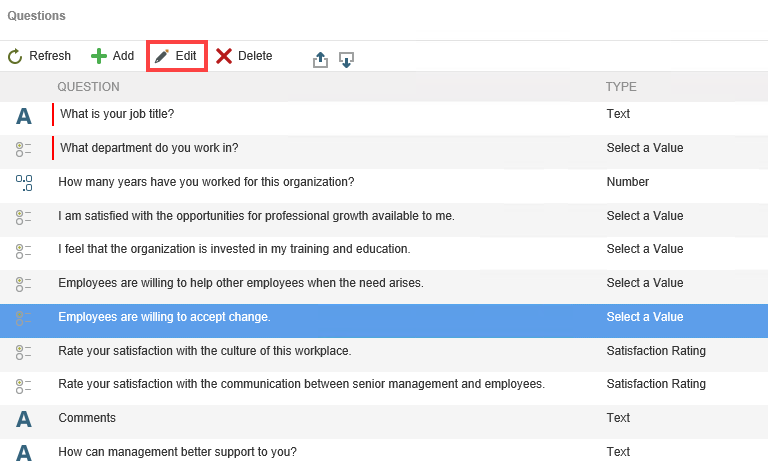This screenshot has height=471, width=768.
Task: Click the move up arrow icon
Action: pyautogui.click(x=320, y=59)
